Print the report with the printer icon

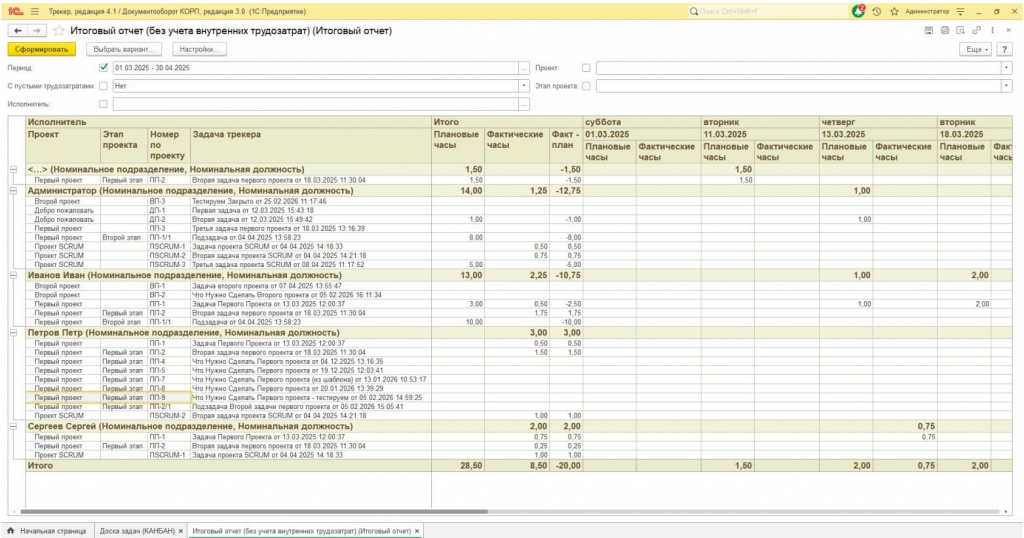point(944,31)
